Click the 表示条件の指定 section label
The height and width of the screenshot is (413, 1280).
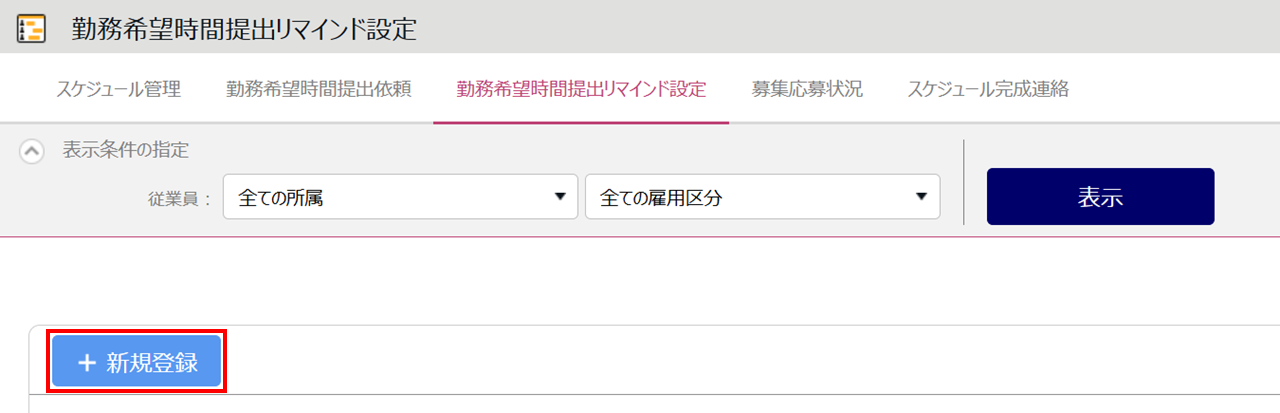(126, 150)
